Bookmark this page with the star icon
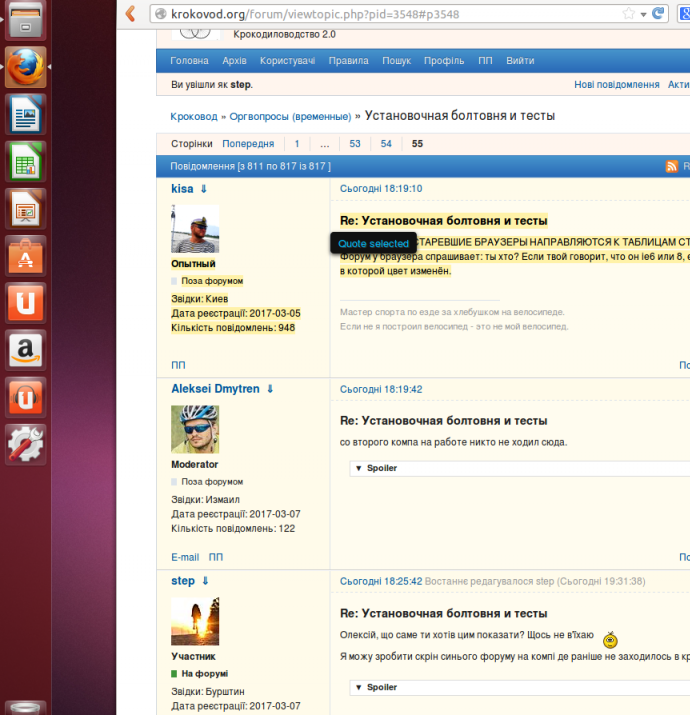 point(629,13)
